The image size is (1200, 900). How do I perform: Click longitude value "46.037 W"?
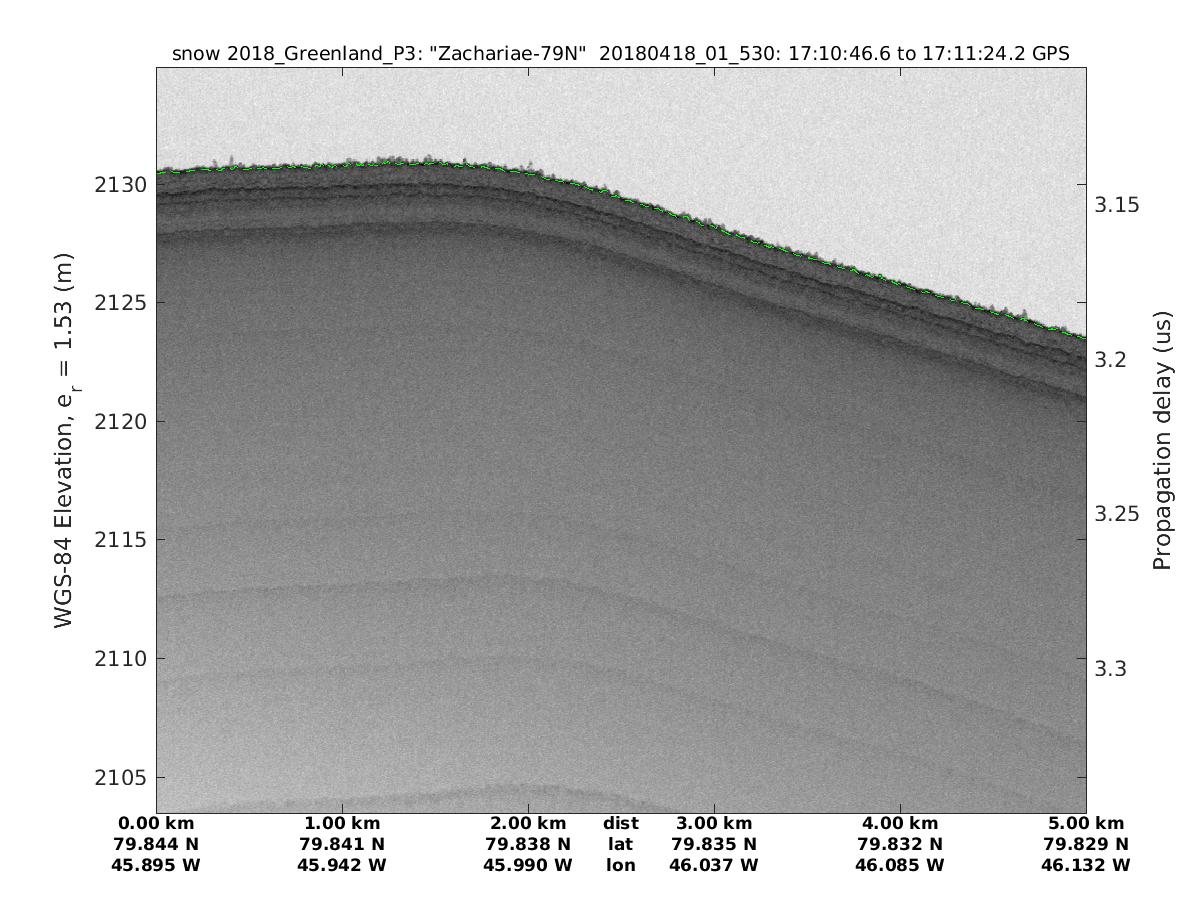[x=714, y=865]
